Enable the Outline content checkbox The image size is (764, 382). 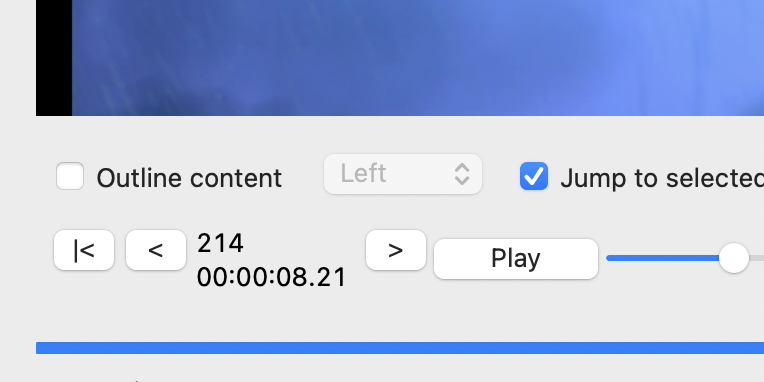click(x=70, y=176)
